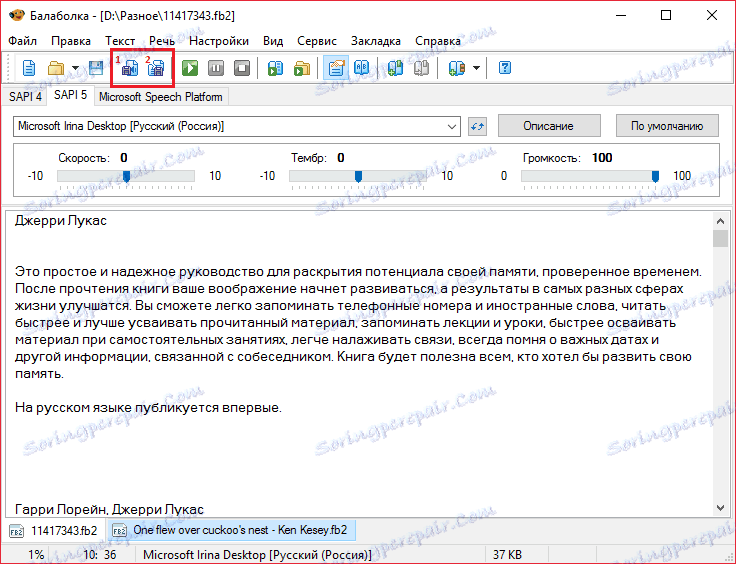Create a new document with the toolbar icon
Image resolution: width=736 pixels, height=564 pixels.
(x=29, y=69)
